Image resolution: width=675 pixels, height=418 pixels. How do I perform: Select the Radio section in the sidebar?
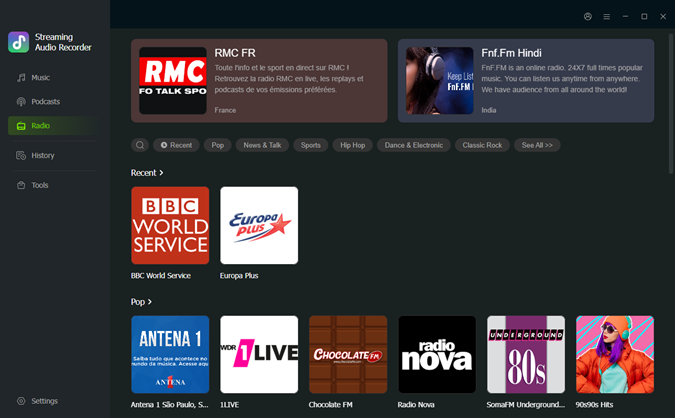52,126
